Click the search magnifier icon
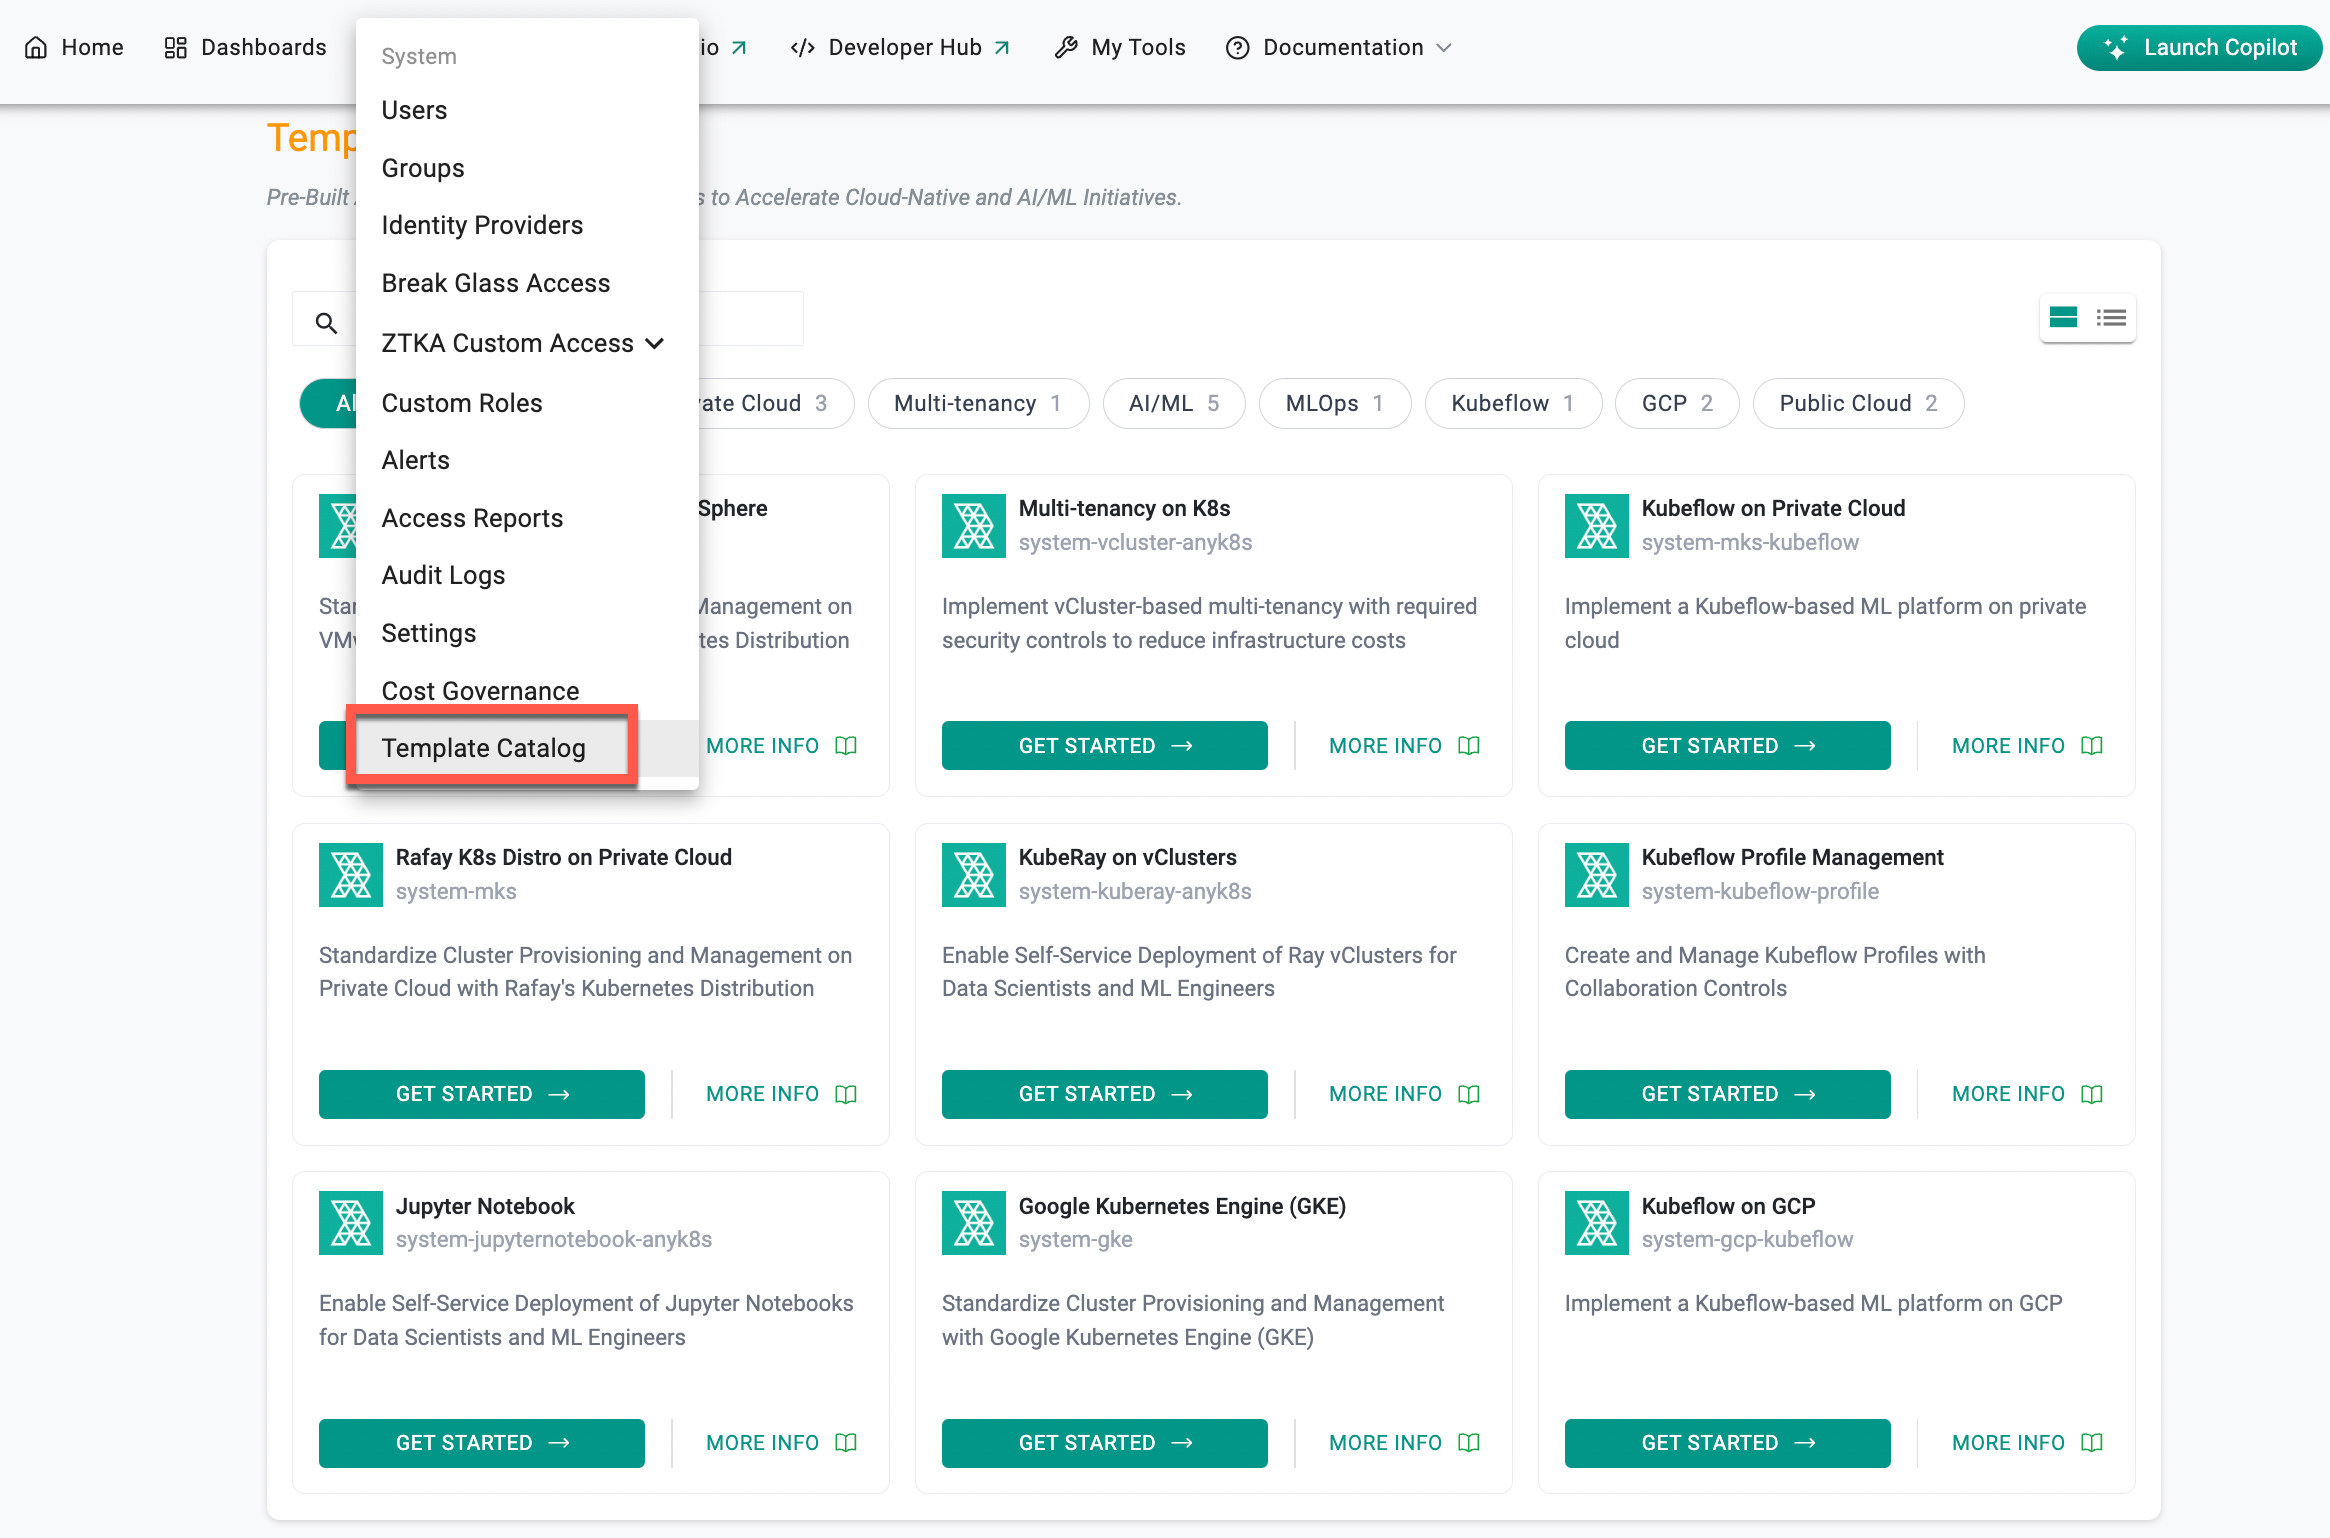Viewport: 2330px width, 1538px height. [x=326, y=322]
